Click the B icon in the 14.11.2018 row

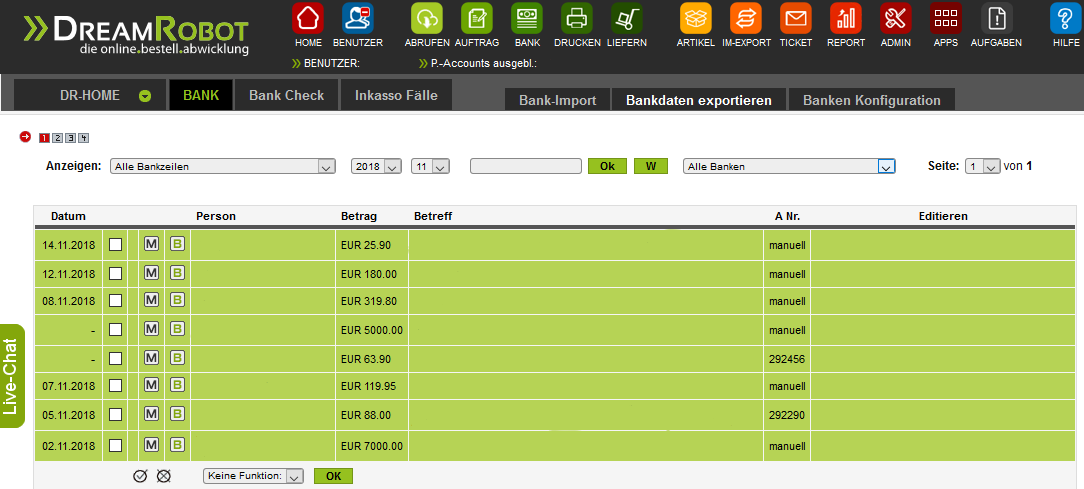(x=178, y=243)
